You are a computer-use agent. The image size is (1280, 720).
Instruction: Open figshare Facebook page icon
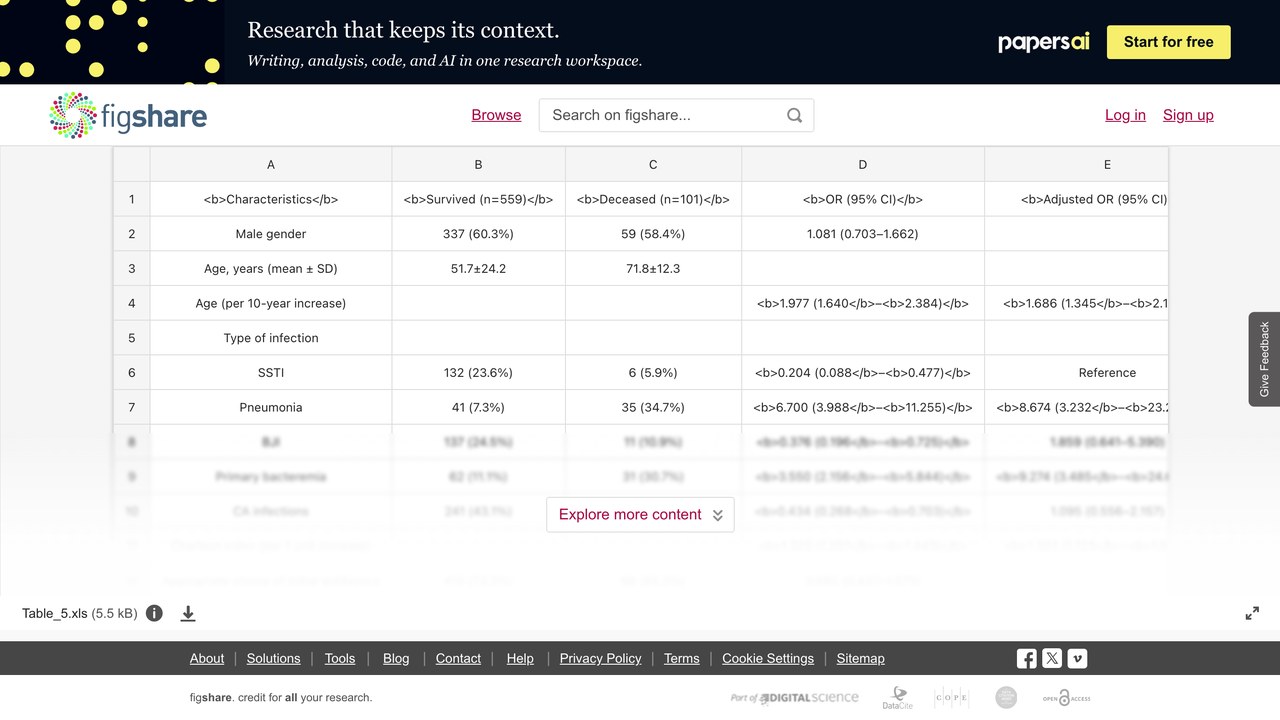point(1027,658)
